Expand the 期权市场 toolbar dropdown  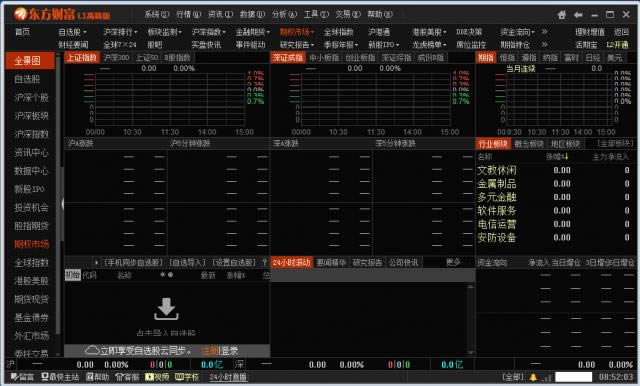click(x=297, y=32)
